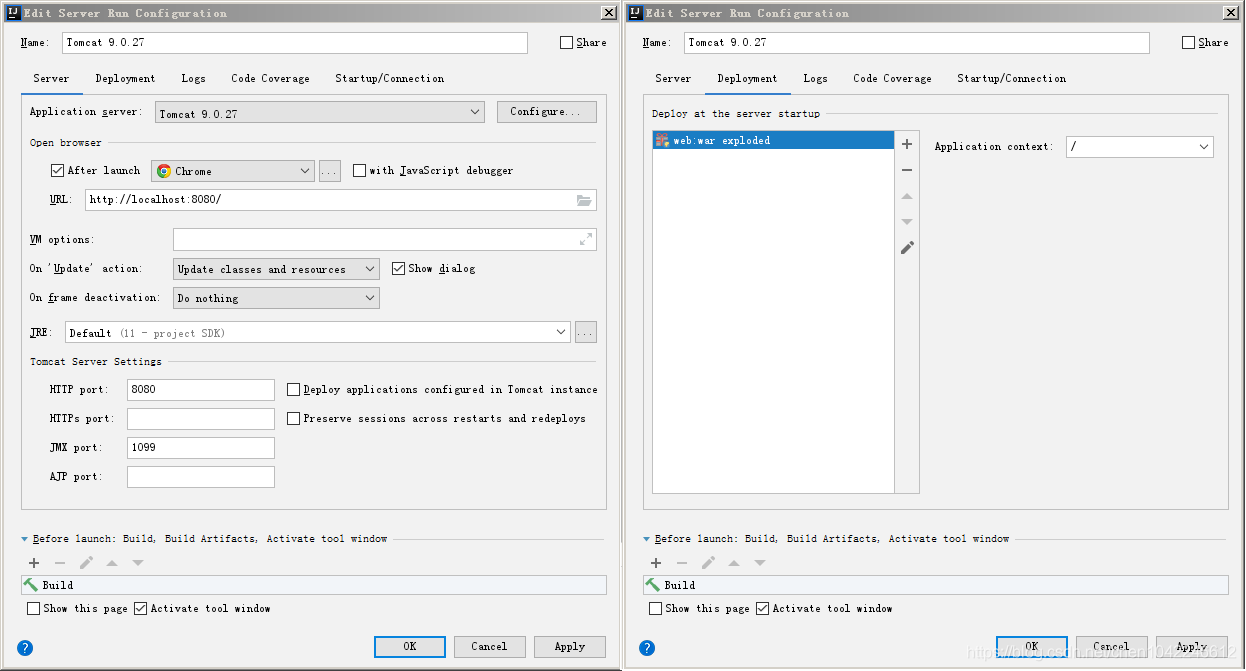Open Logs tab in right dialog

click(815, 79)
